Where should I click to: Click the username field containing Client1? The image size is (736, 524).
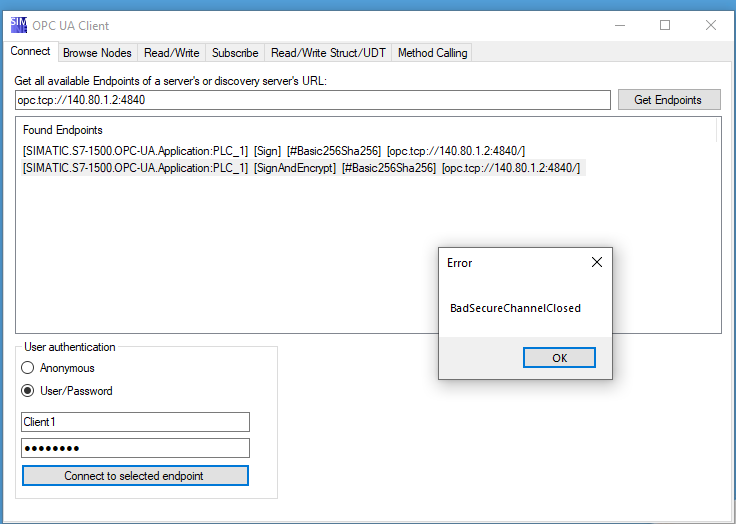(135, 422)
